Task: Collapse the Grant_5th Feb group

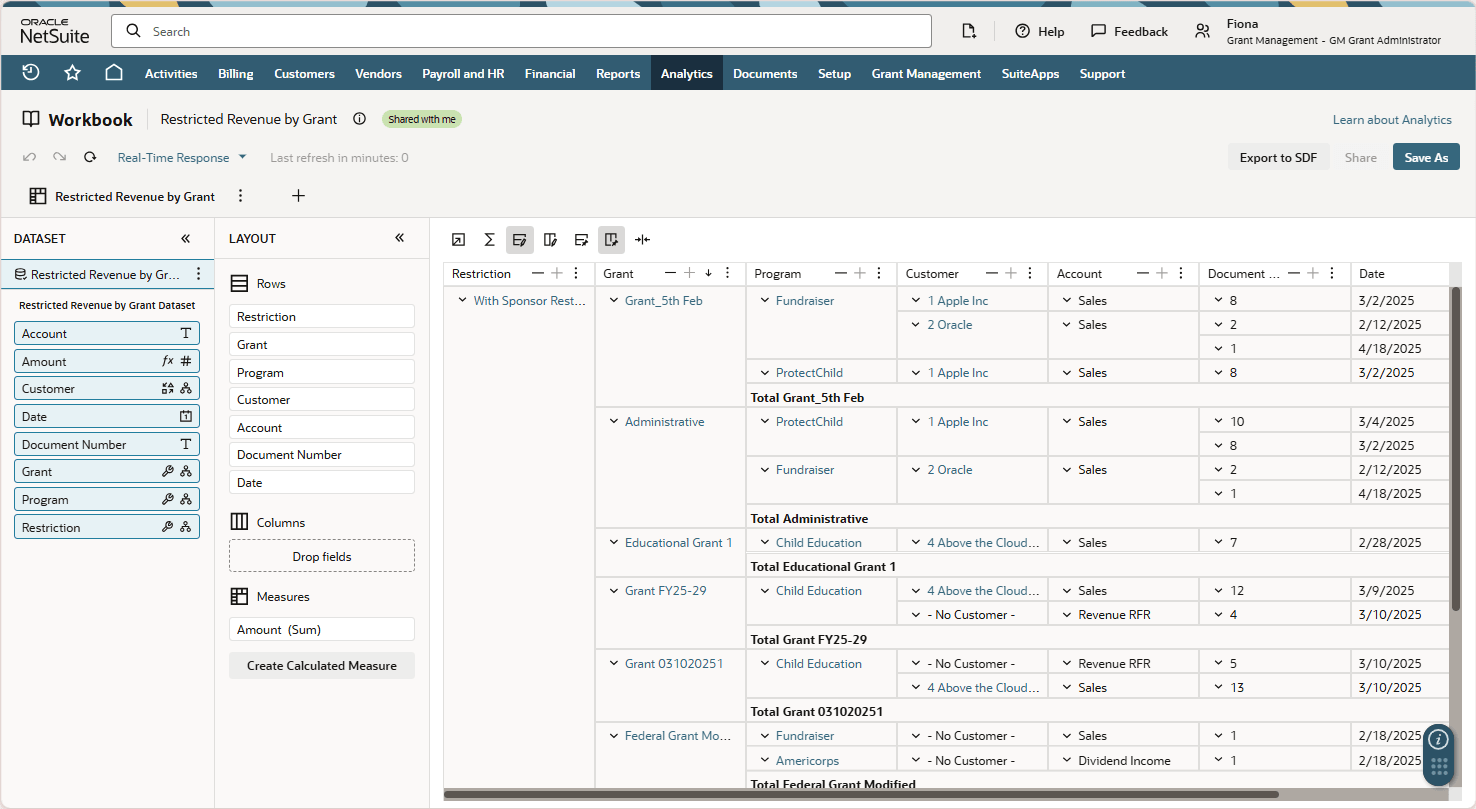Action: pyautogui.click(x=614, y=299)
